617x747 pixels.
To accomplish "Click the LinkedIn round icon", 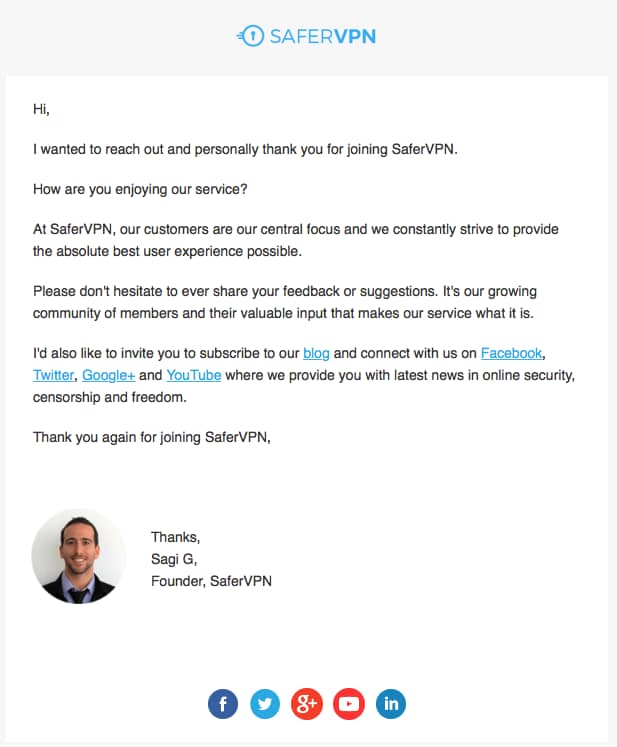I will click(391, 704).
